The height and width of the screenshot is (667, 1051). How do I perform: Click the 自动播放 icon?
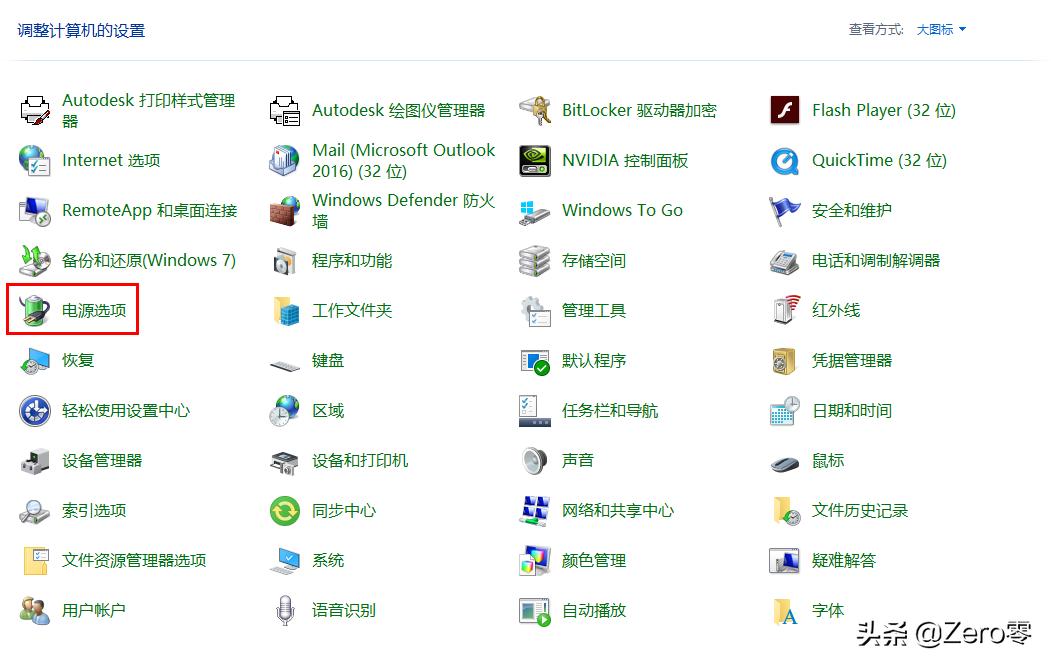(535, 611)
